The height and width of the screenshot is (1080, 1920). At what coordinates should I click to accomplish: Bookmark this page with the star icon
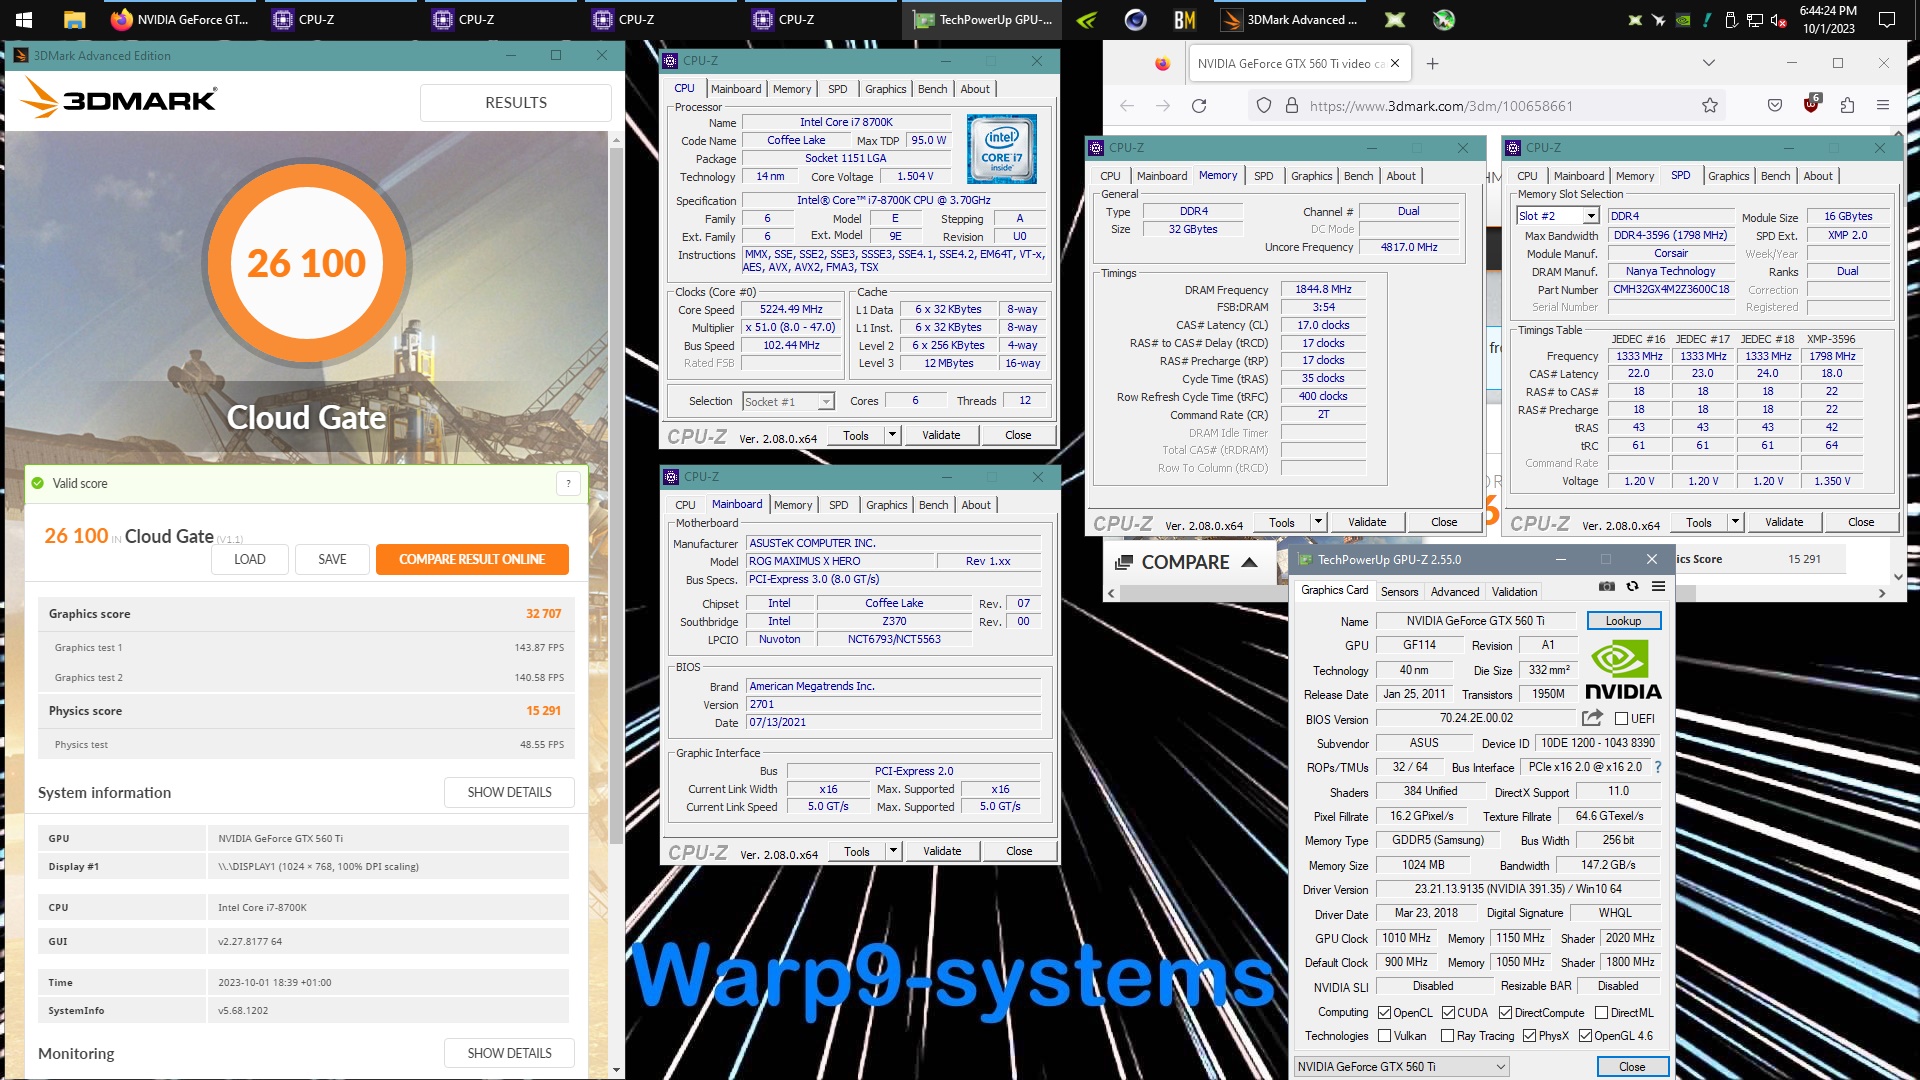pyautogui.click(x=1710, y=105)
